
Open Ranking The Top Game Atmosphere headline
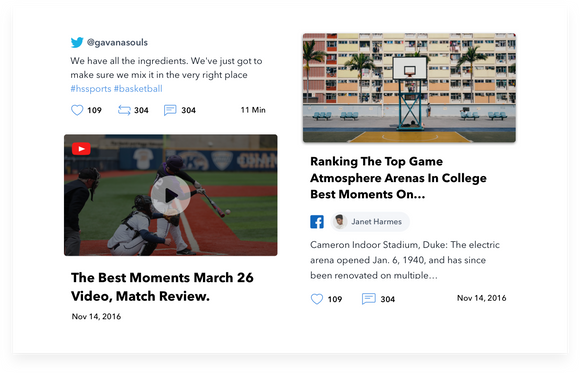[398, 178]
